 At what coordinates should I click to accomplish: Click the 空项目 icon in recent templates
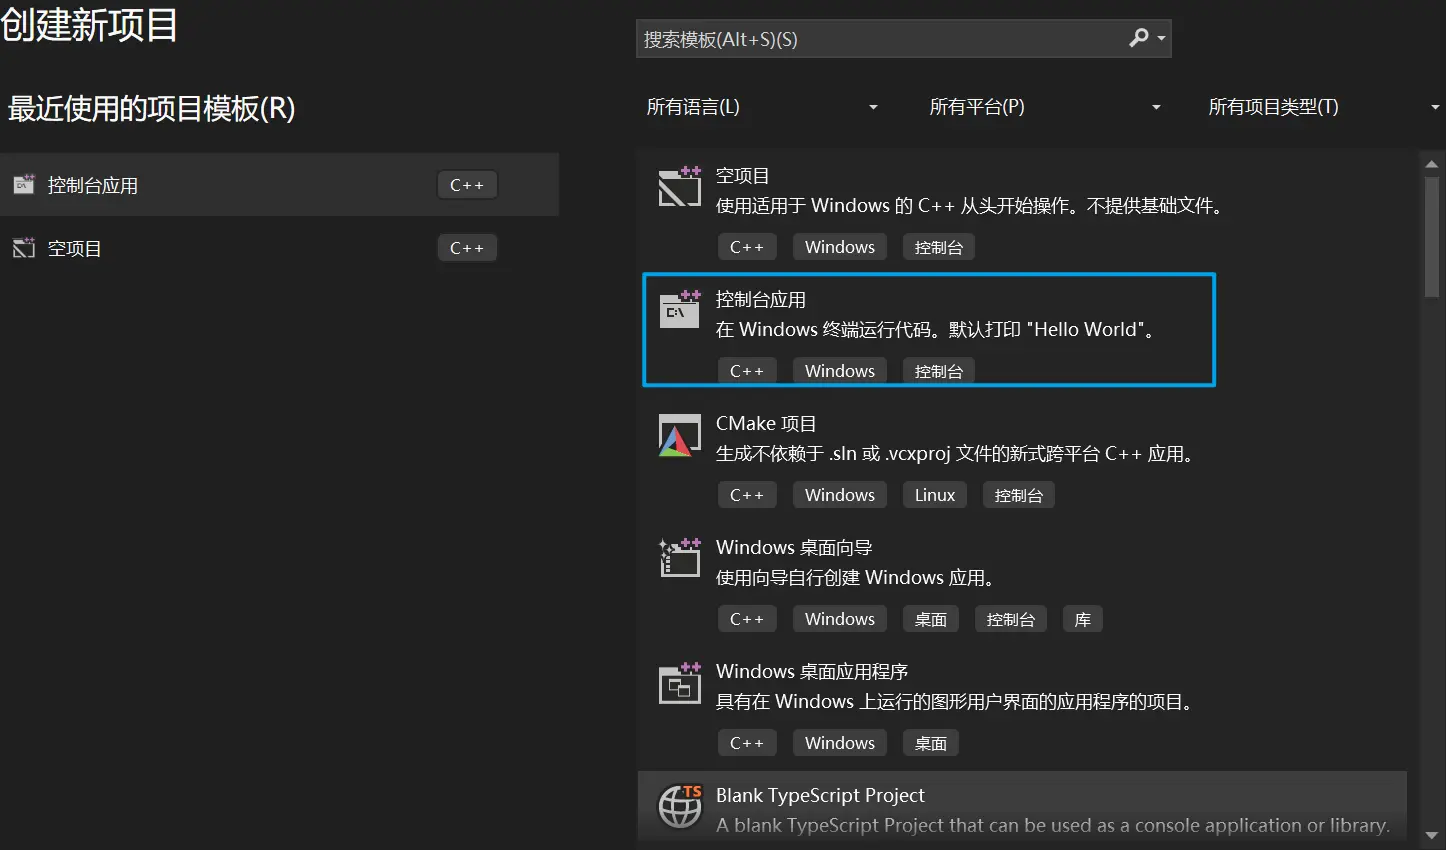click(24, 248)
